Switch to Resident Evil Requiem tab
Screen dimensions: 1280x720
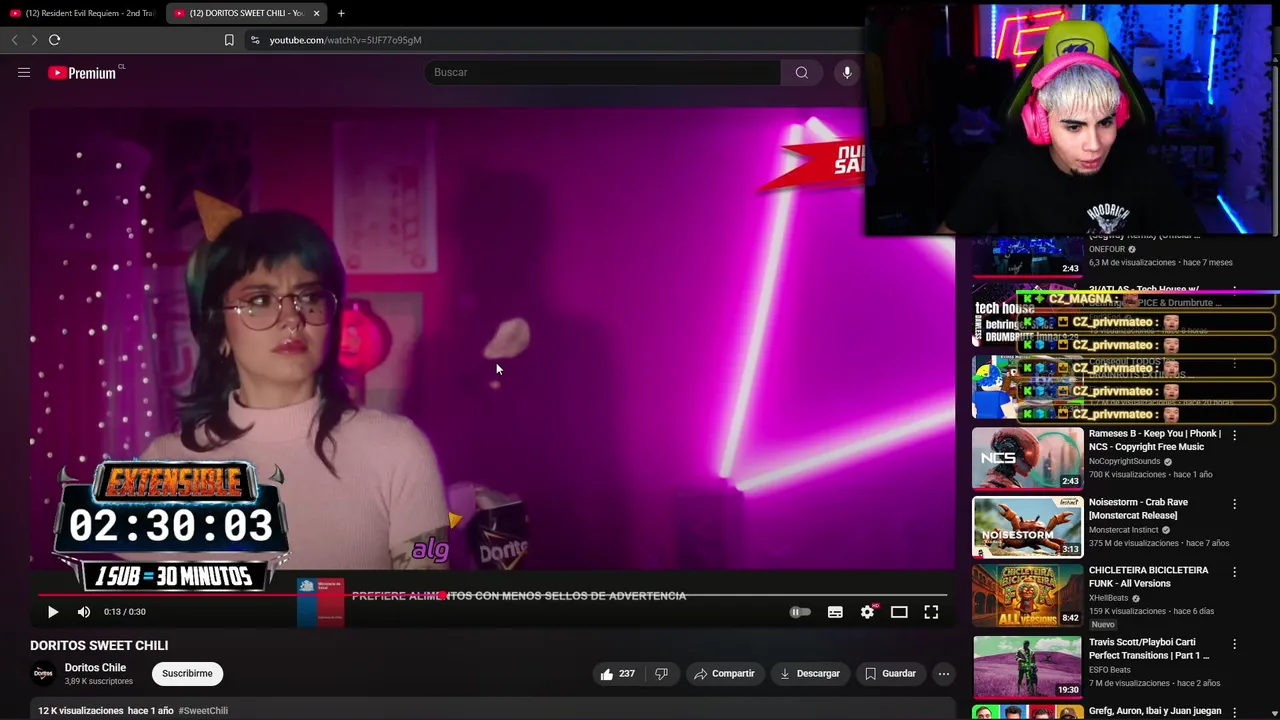point(82,13)
